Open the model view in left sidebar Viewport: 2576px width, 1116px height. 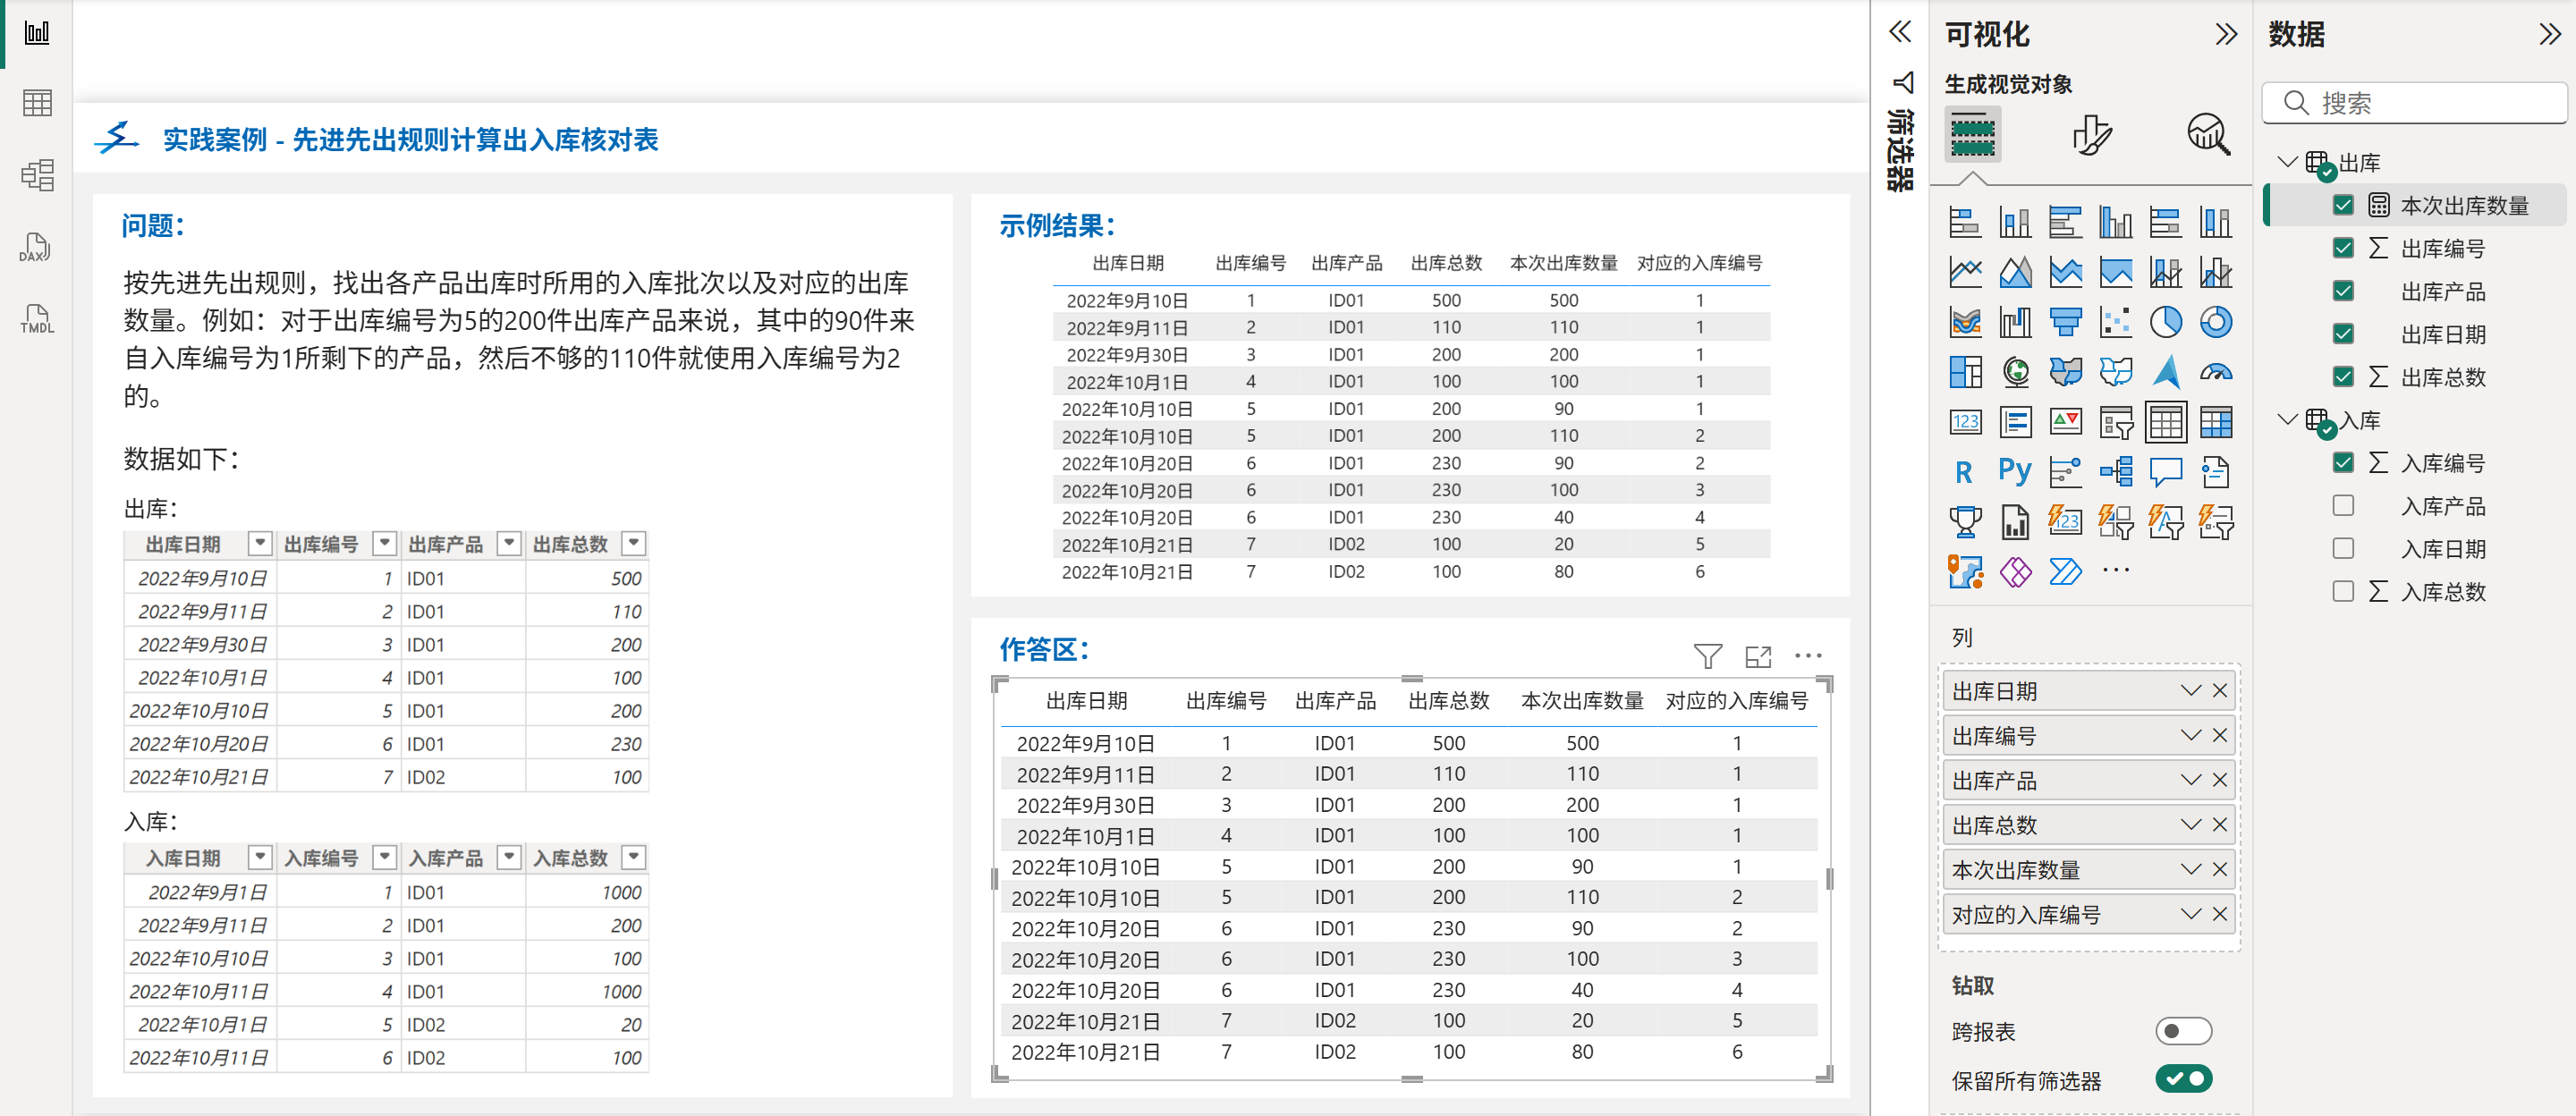36,176
